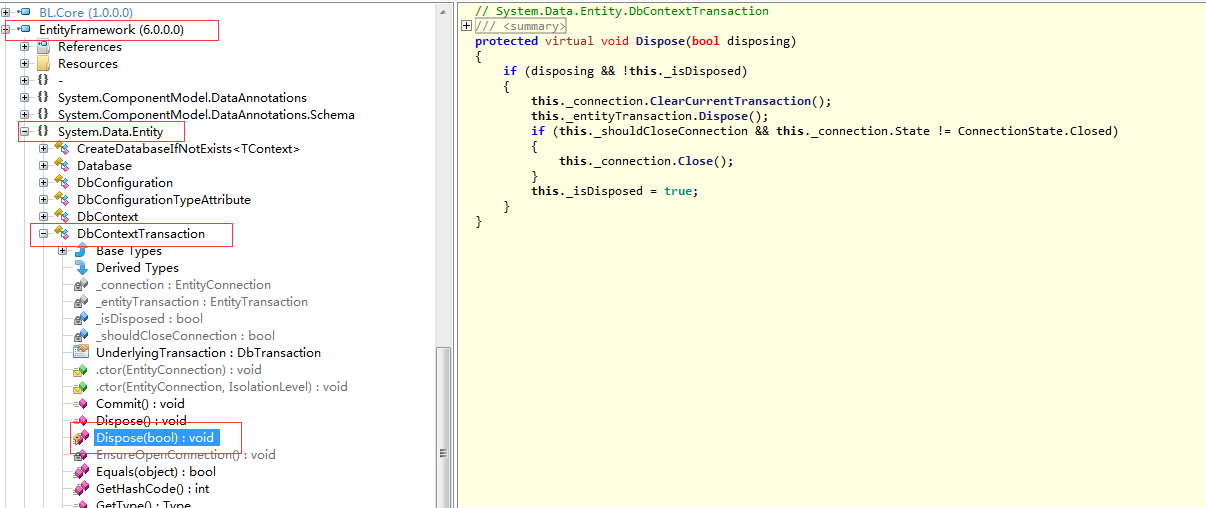This screenshot has height=508, width=1206.
Task: Select GetHashCode() : int method
Action: 152,489
